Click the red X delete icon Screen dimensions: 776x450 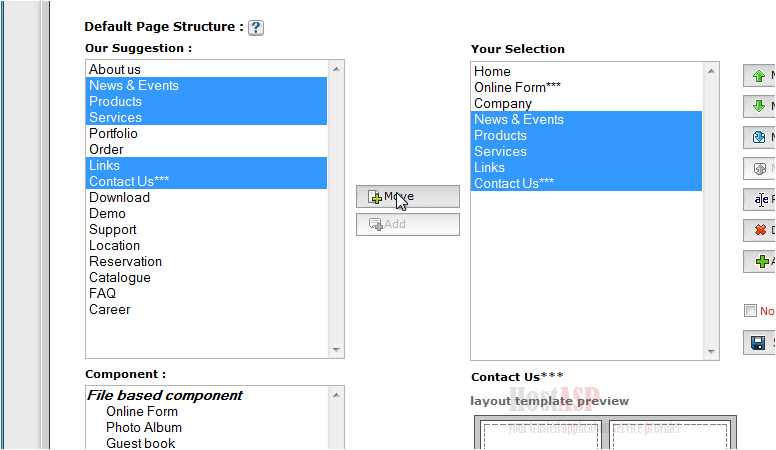point(760,230)
